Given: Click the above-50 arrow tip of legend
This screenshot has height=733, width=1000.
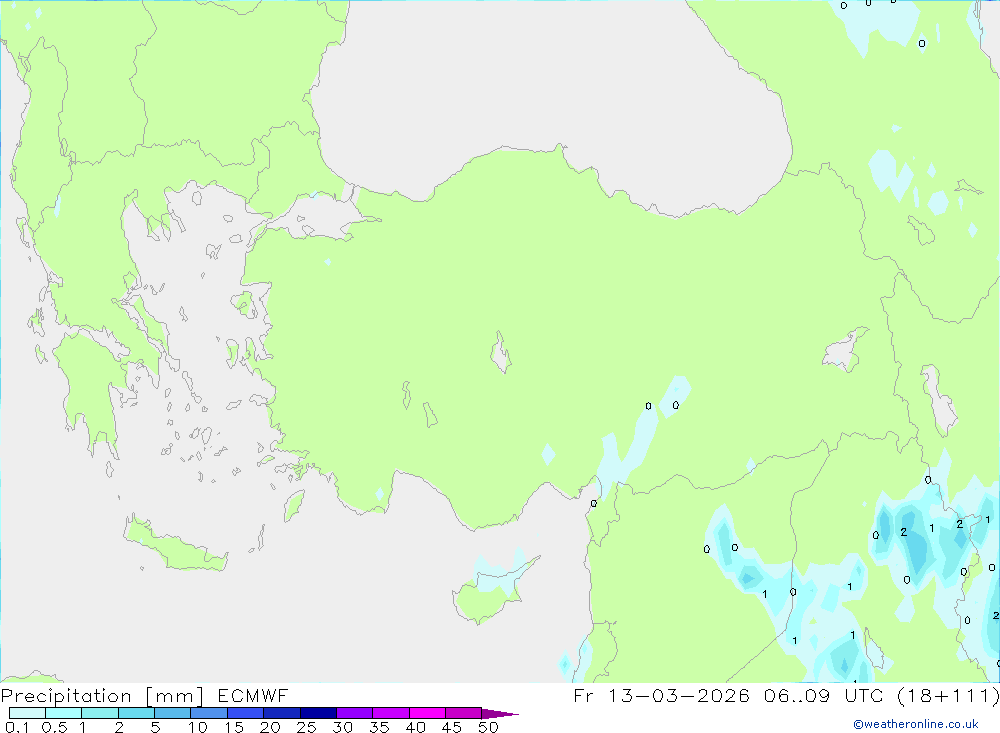Looking at the screenshot, I should [x=500, y=713].
